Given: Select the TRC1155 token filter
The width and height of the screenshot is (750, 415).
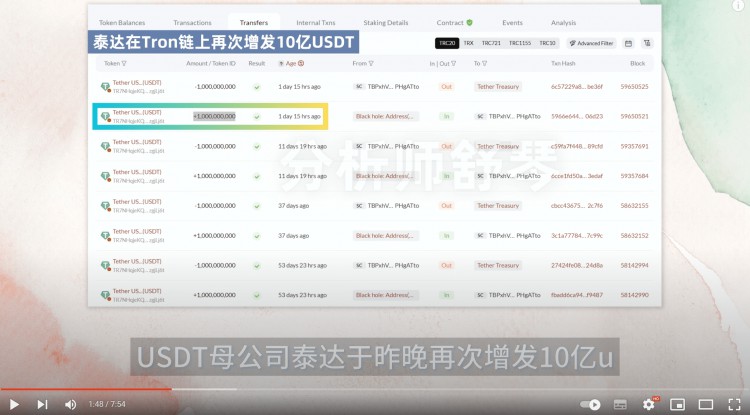Looking at the screenshot, I should (520, 43).
